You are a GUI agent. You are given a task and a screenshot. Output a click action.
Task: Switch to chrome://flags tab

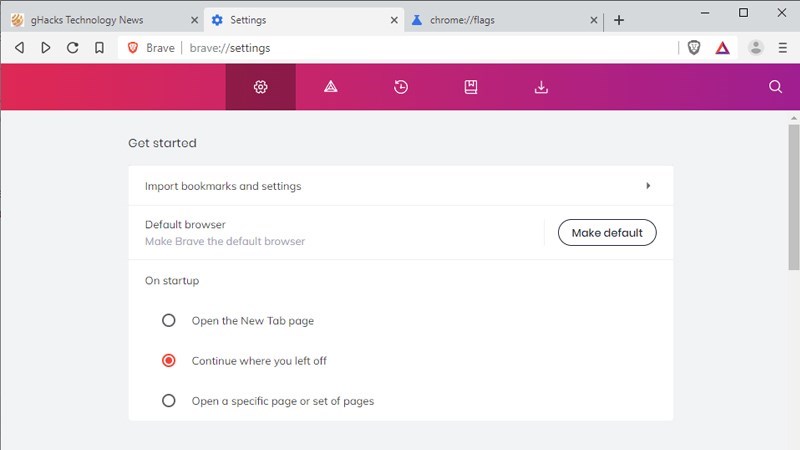point(504,20)
